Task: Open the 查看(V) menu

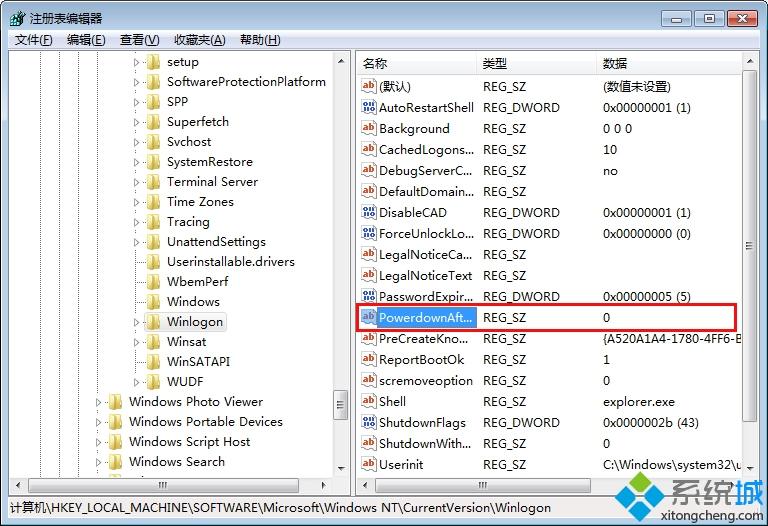Action: coord(140,40)
